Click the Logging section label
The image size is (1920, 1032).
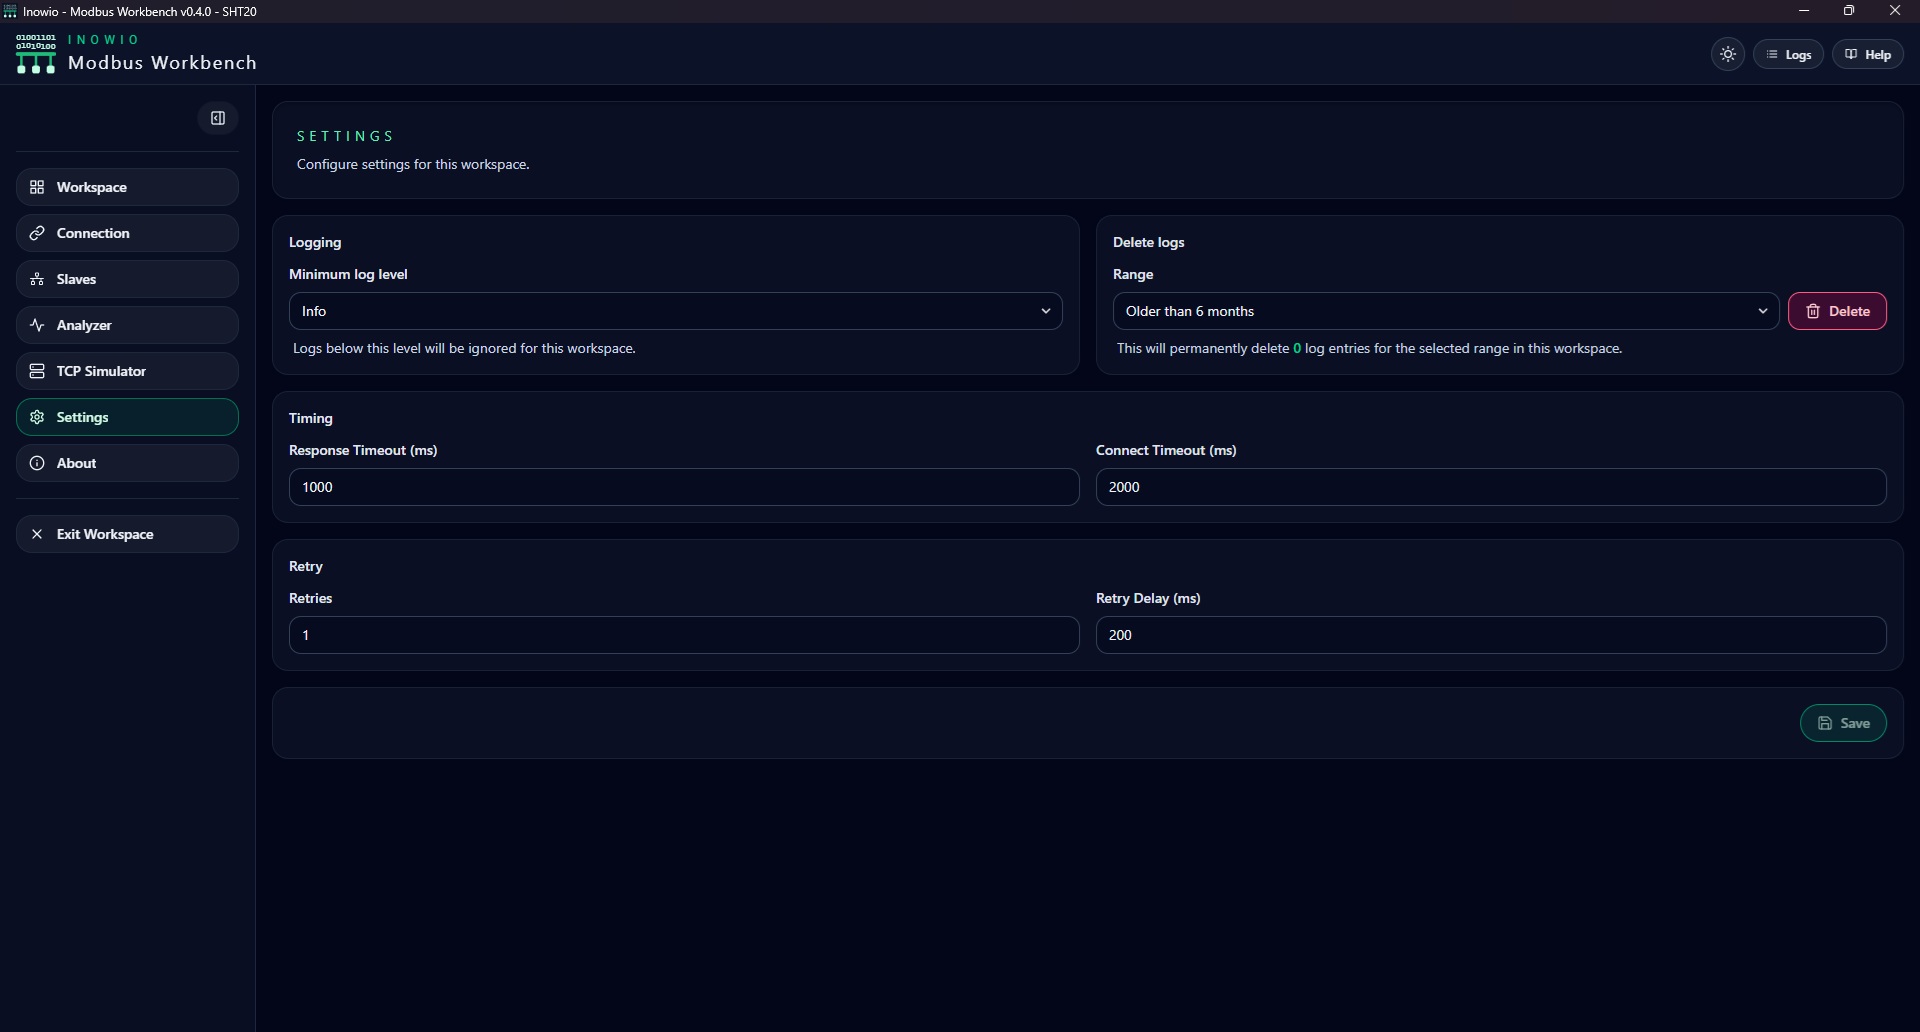point(315,242)
